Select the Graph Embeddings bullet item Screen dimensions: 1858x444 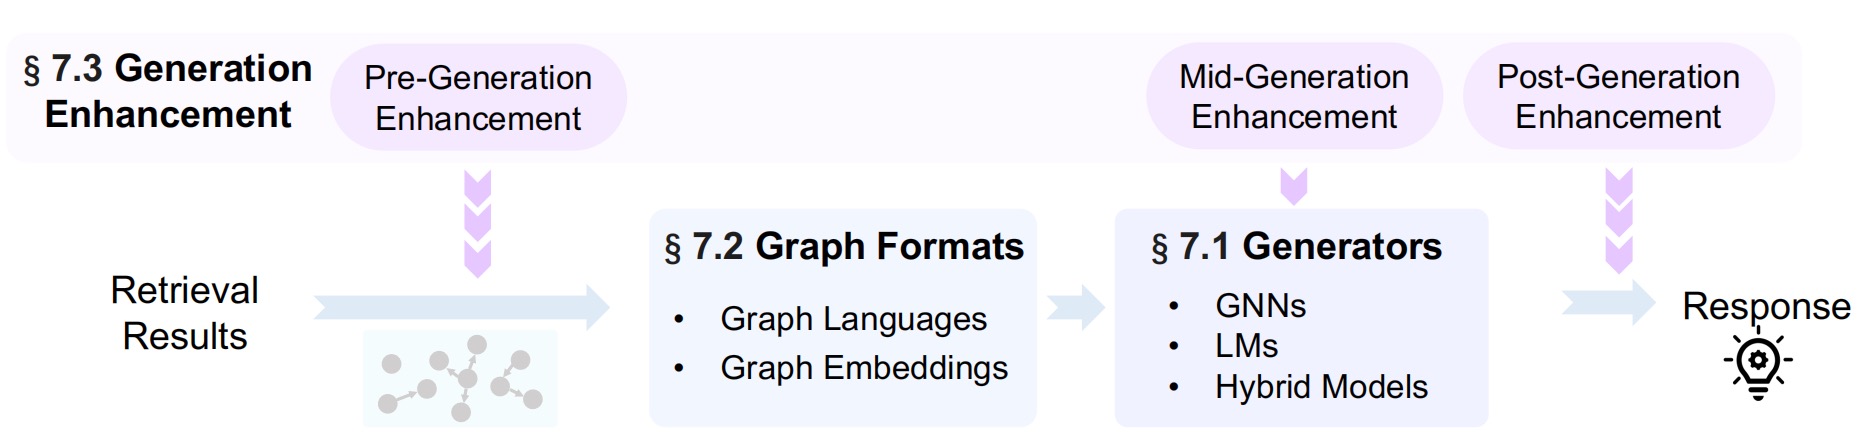coord(864,368)
